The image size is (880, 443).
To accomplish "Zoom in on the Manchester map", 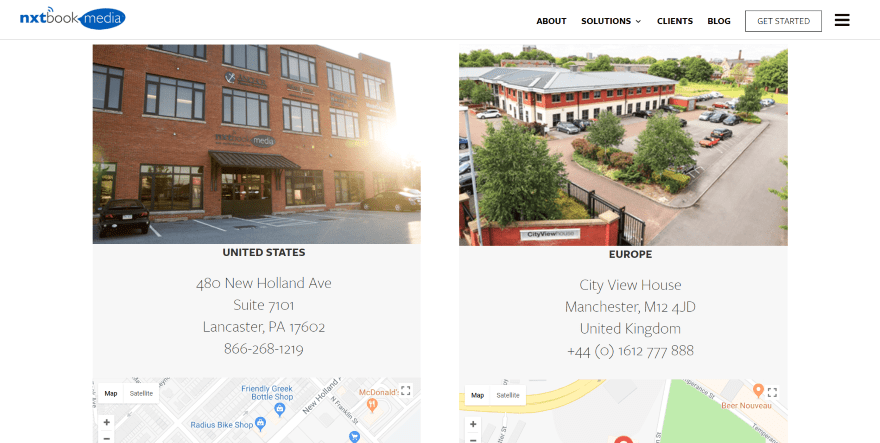I will click(473, 424).
